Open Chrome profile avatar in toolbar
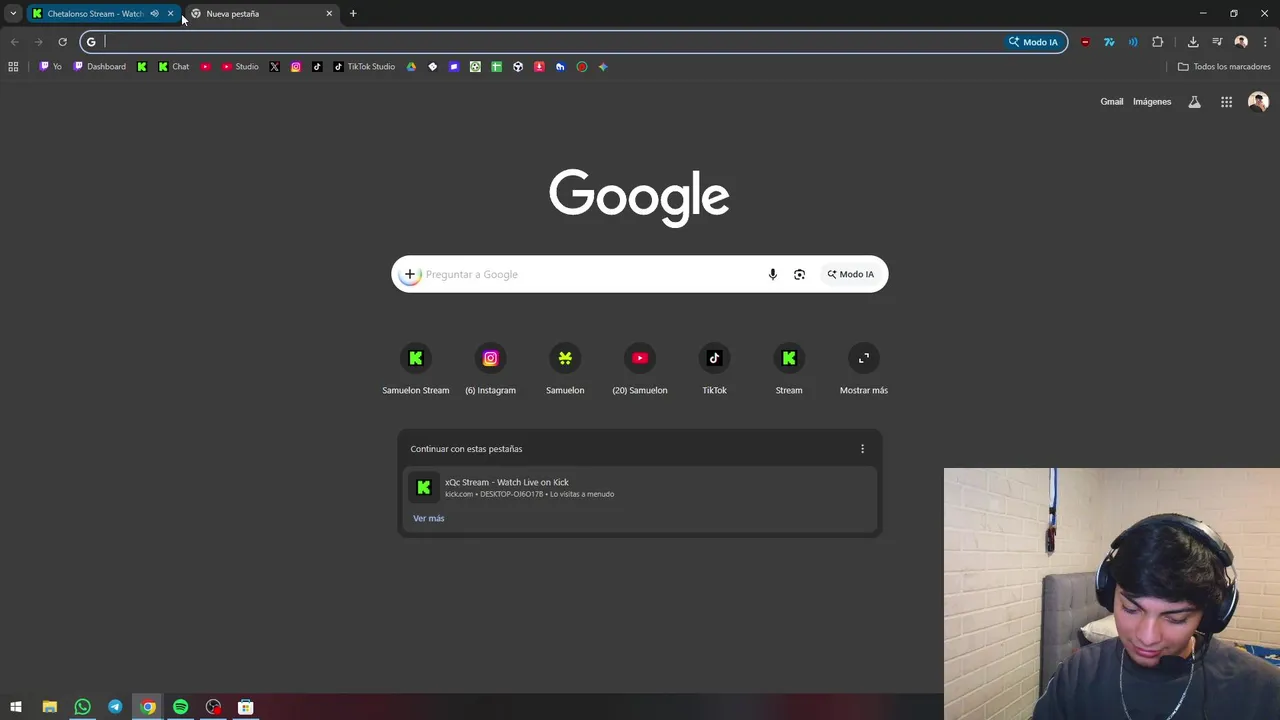Screen dimensions: 1280x720 click(1241, 42)
